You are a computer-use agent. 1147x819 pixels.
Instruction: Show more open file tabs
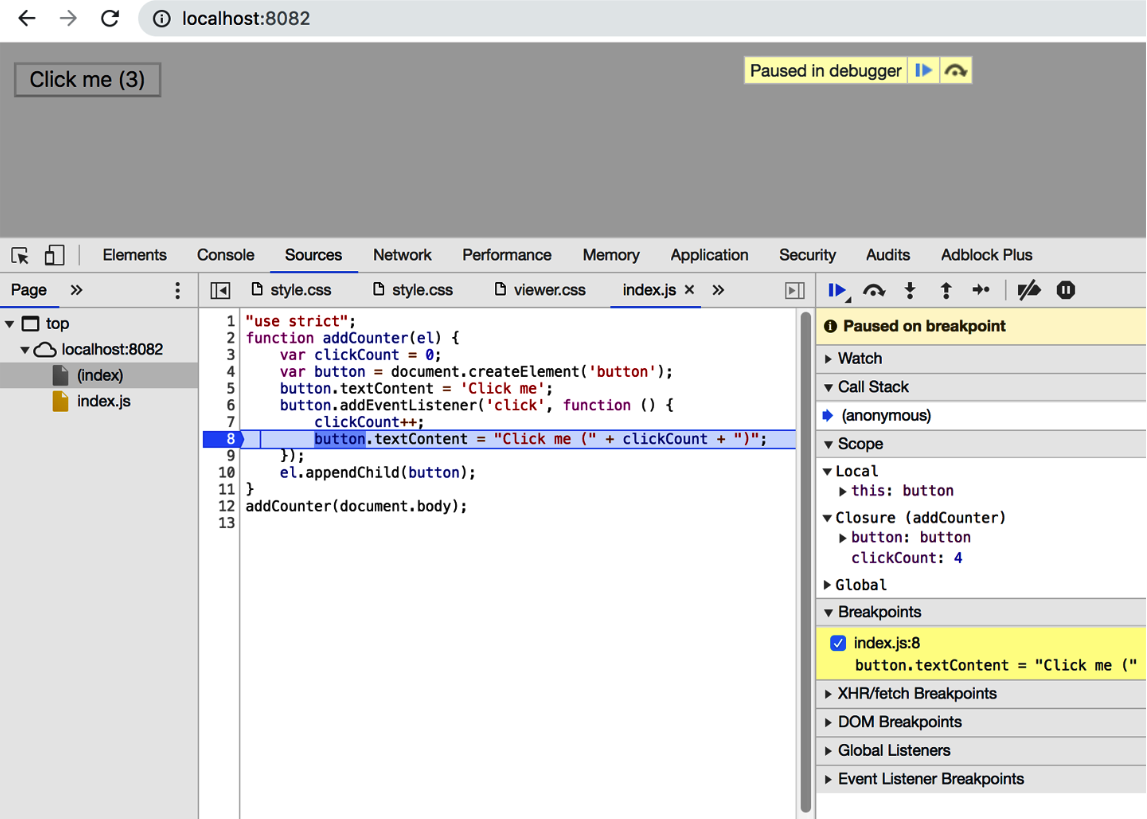pyautogui.click(x=718, y=290)
